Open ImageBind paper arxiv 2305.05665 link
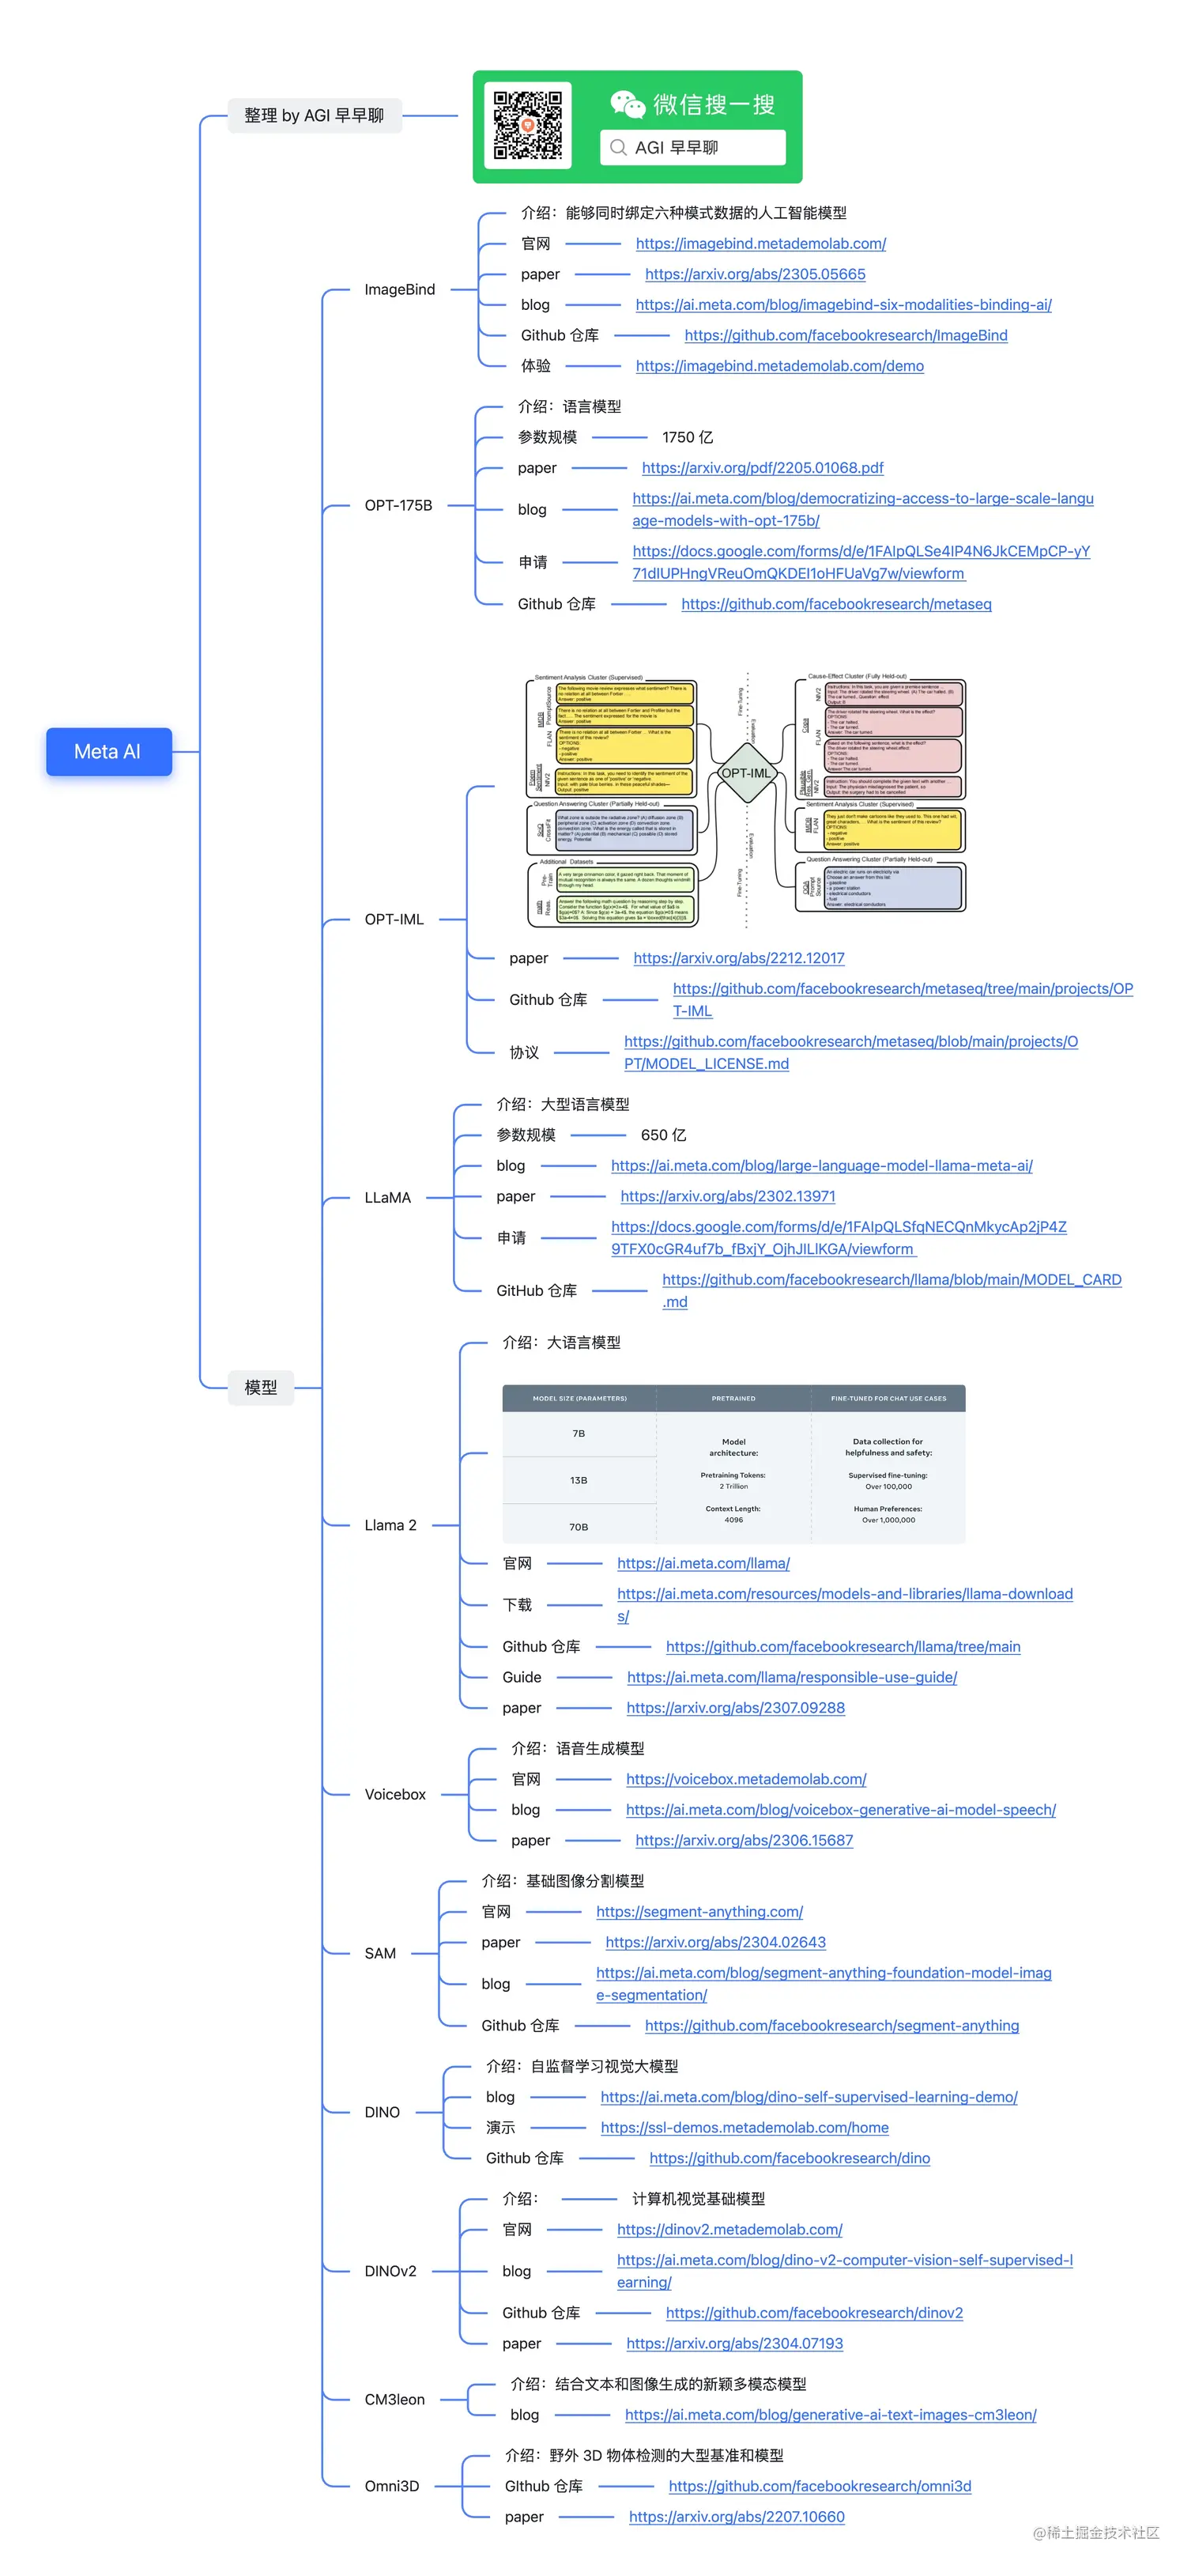 pyautogui.click(x=755, y=274)
